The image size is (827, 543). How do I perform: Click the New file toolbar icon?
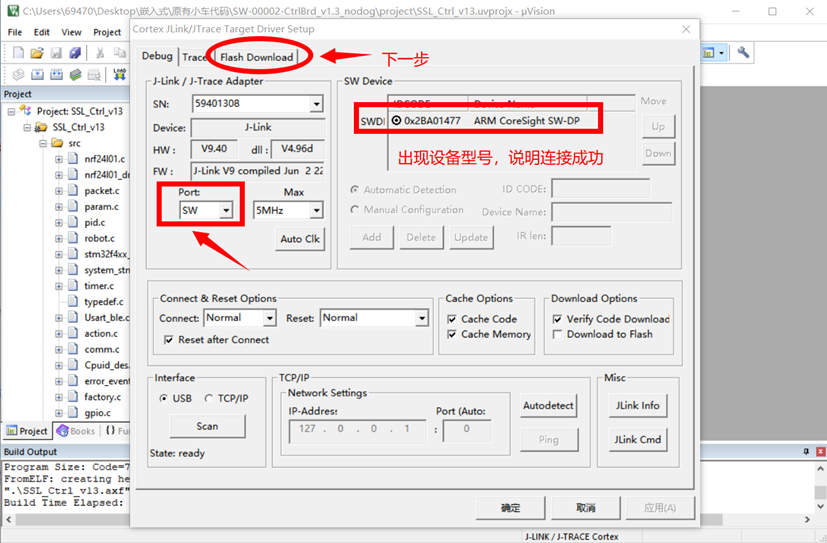coord(18,52)
